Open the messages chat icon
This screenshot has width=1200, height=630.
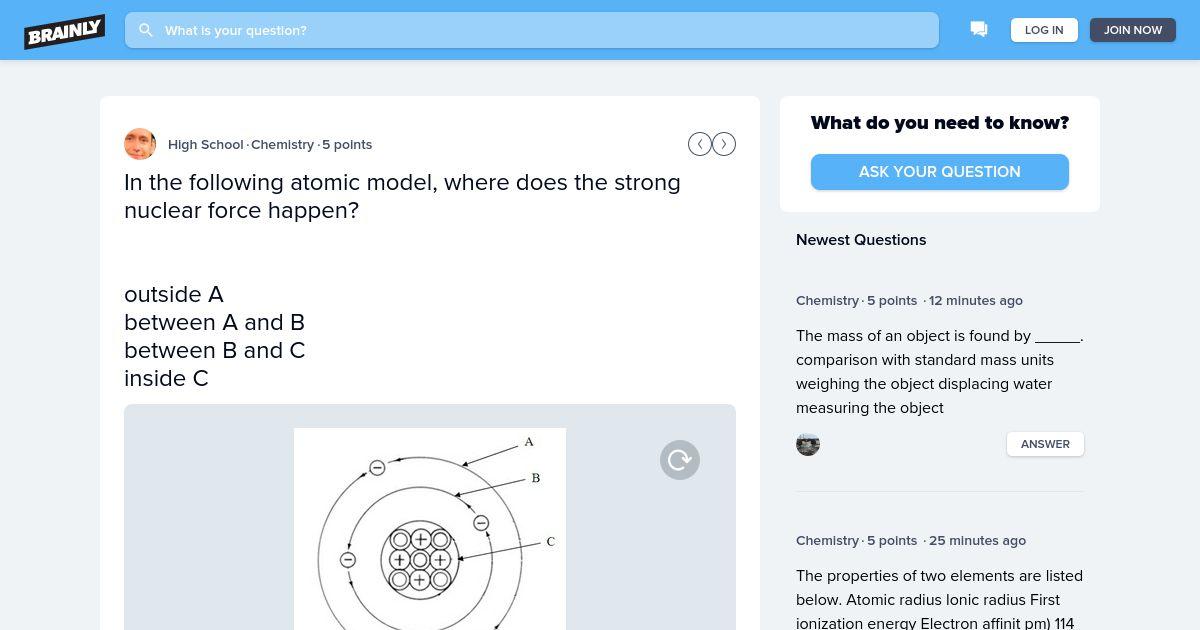pyautogui.click(x=979, y=30)
